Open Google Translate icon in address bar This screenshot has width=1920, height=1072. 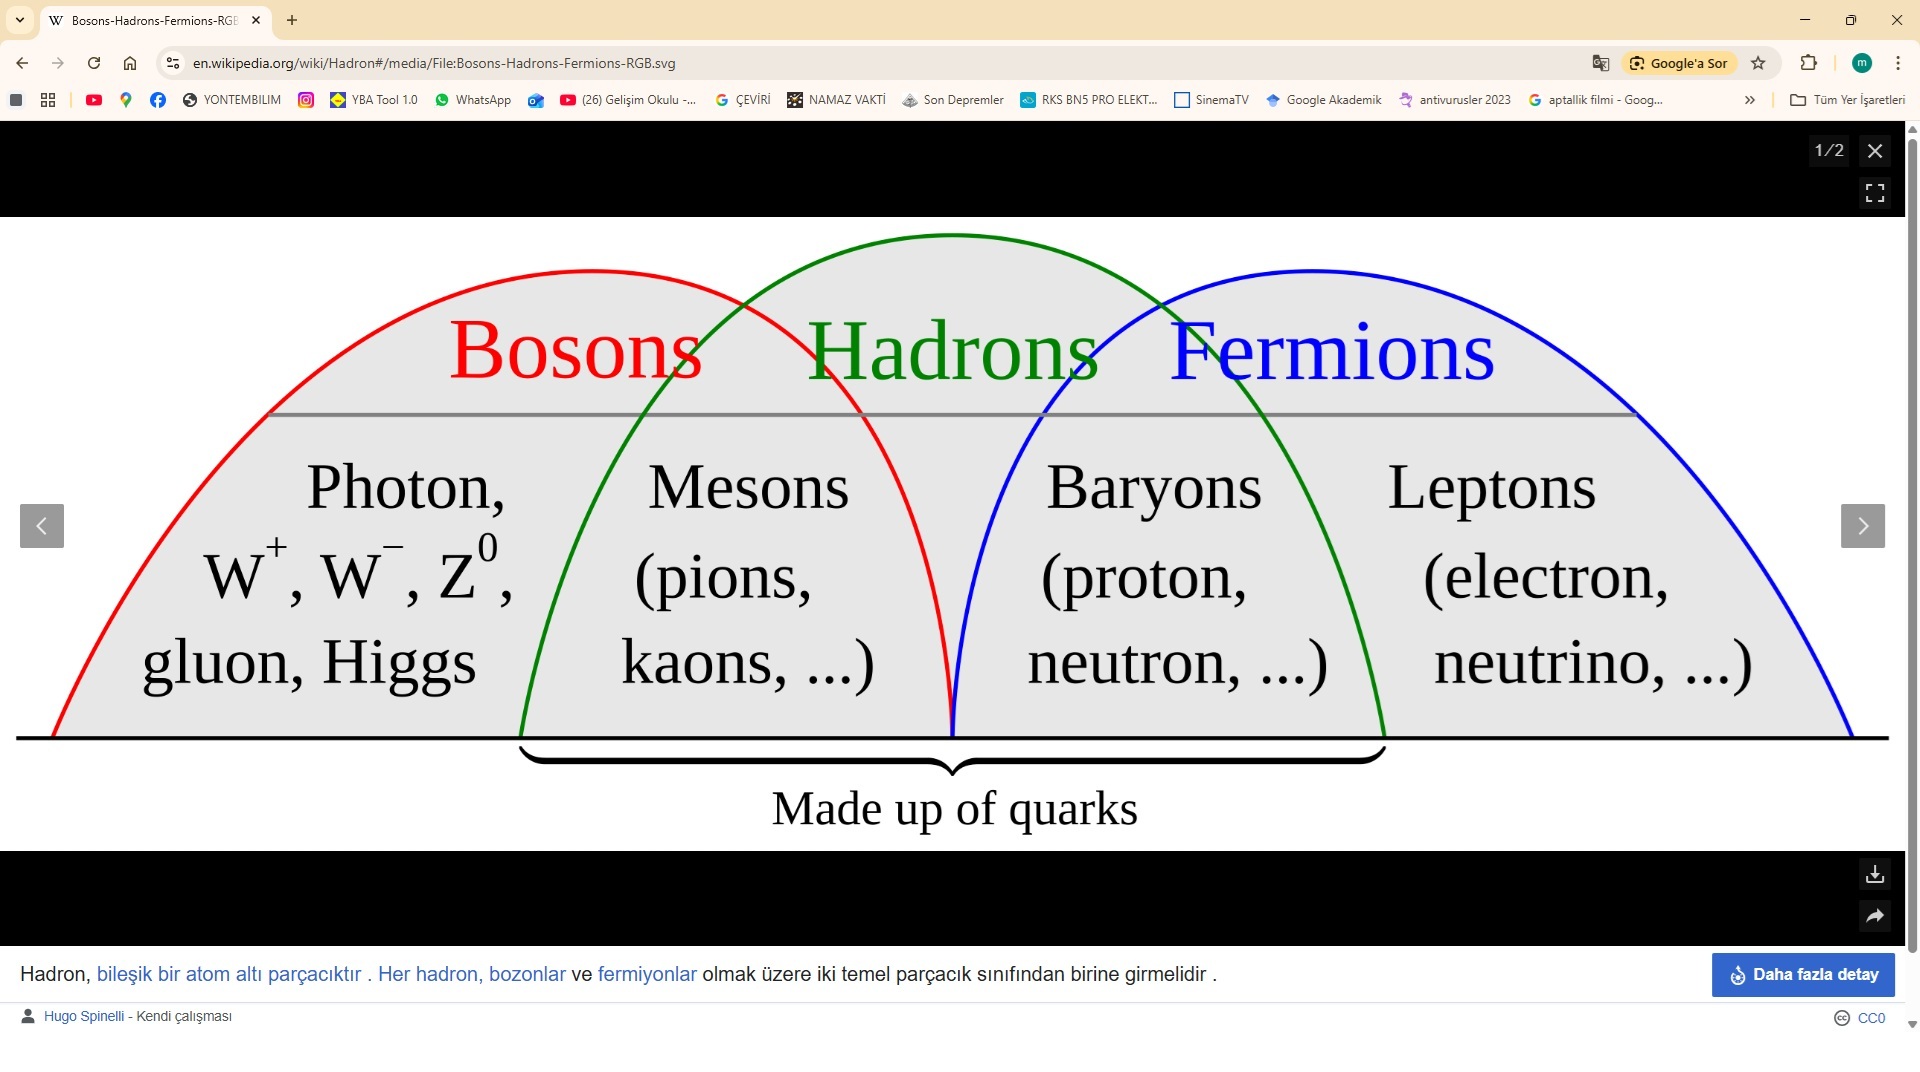(1600, 63)
